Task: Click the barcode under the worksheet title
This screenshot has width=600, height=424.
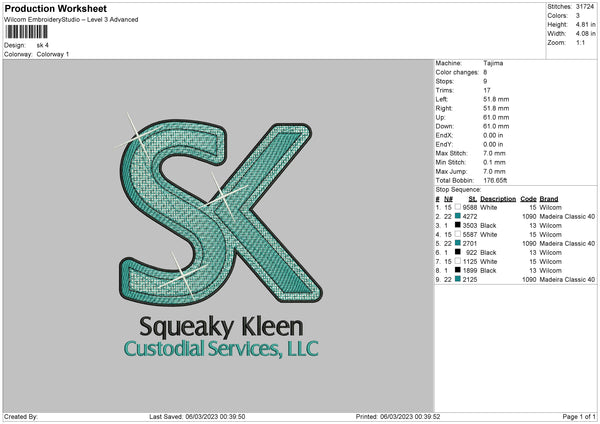Action: pos(26,33)
